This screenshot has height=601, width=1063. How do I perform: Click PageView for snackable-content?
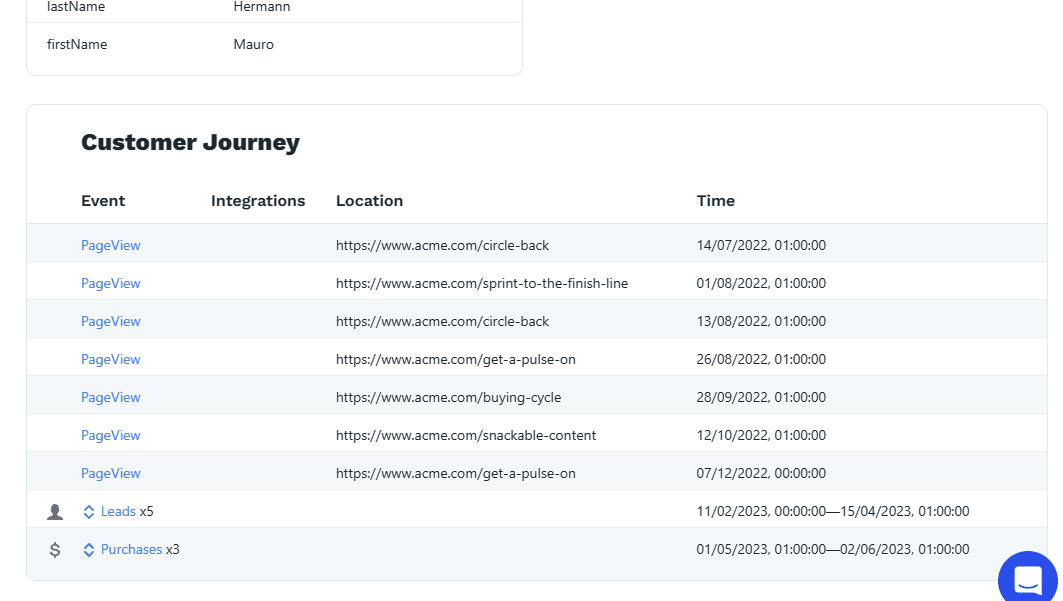[110, 435]
